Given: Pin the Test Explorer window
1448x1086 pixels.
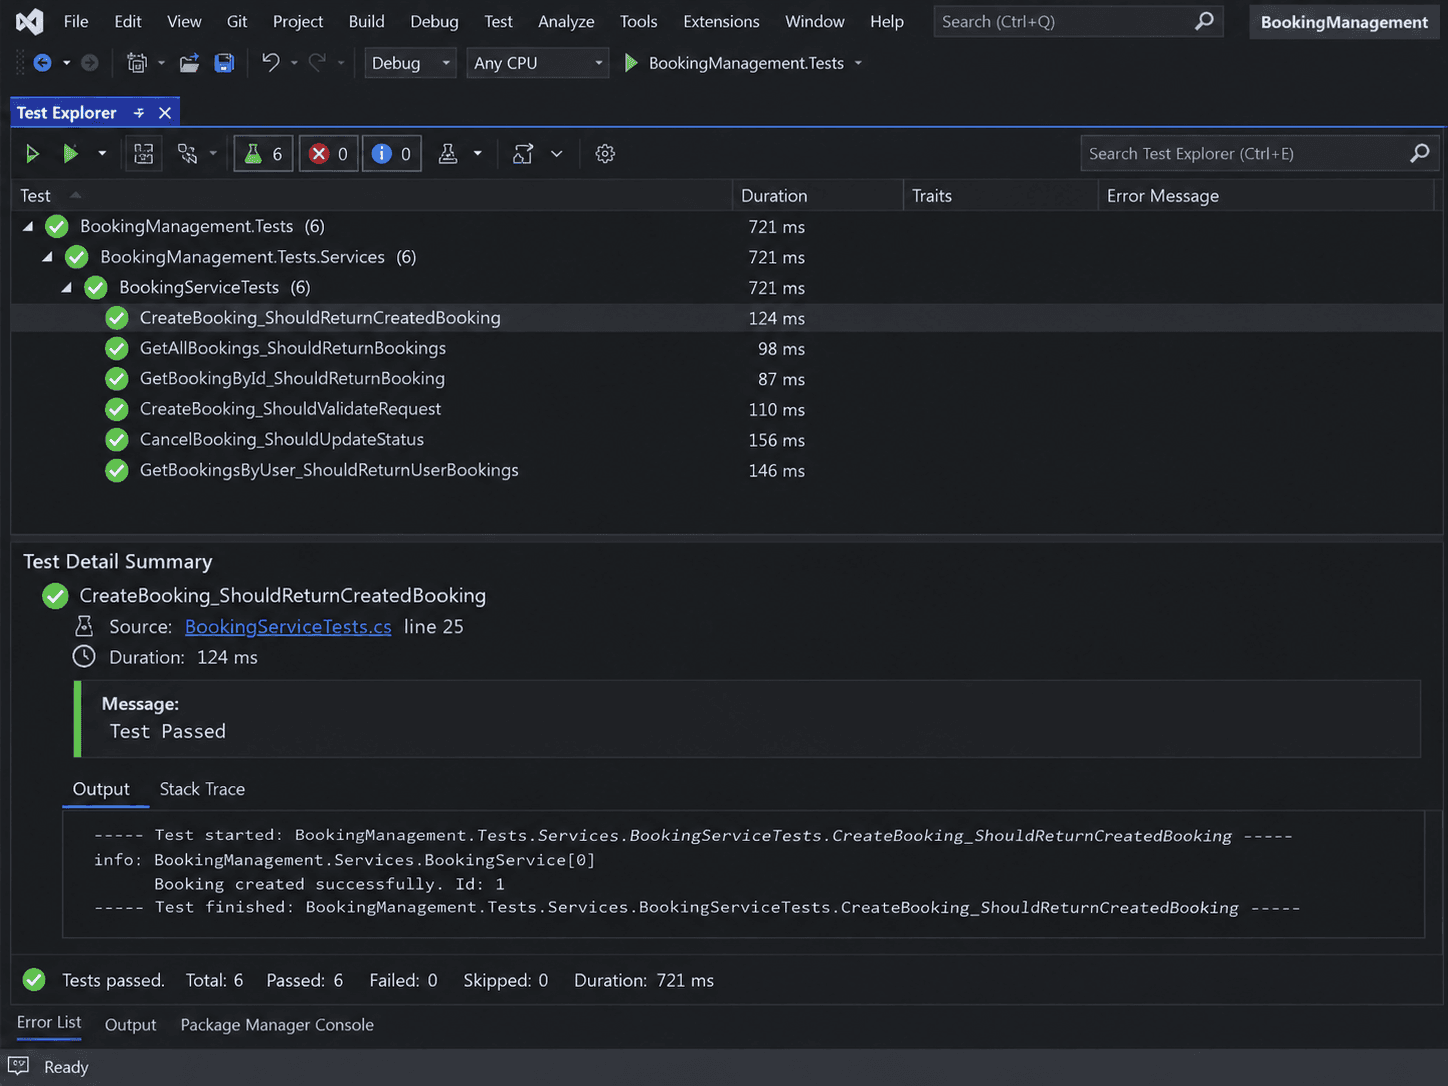Looking at the screenshot, I should [139, 113].
